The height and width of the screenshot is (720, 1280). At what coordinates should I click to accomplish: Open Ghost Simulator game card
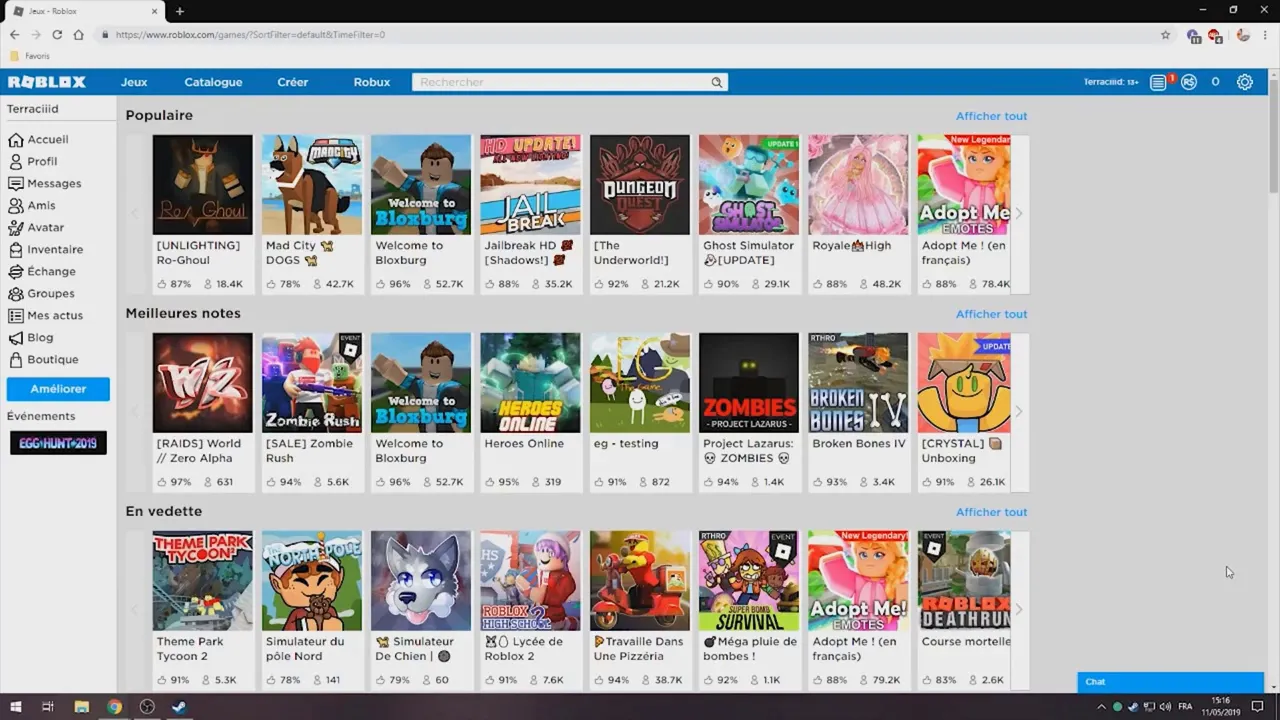pos(749,214)
